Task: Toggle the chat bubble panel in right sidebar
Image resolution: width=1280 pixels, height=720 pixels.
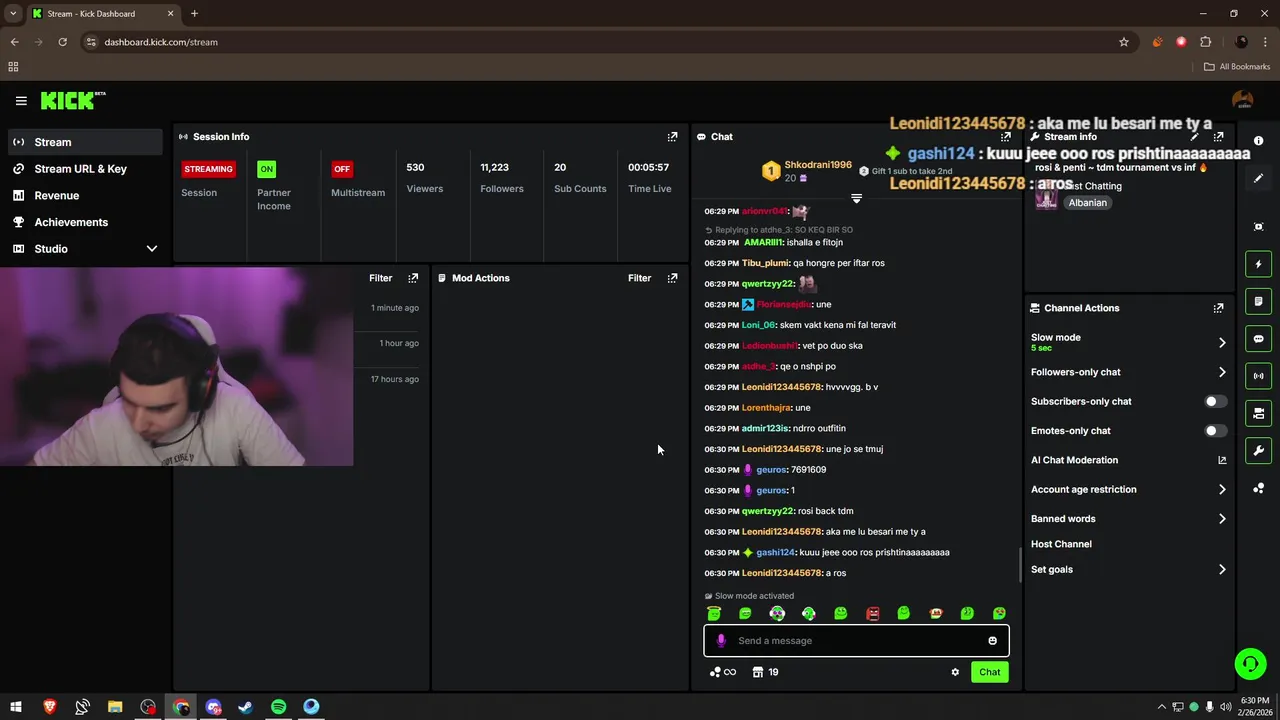Action: pos(1259,339)
